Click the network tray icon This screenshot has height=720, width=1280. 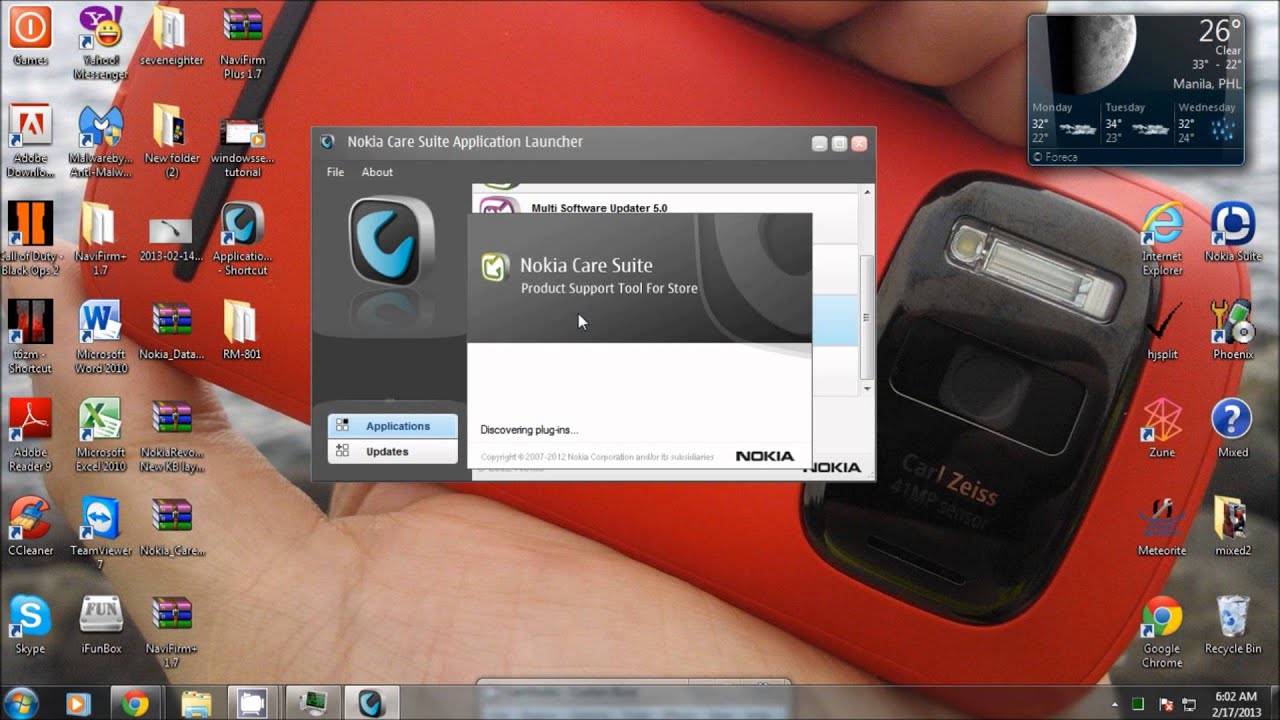pos(1189,704)
